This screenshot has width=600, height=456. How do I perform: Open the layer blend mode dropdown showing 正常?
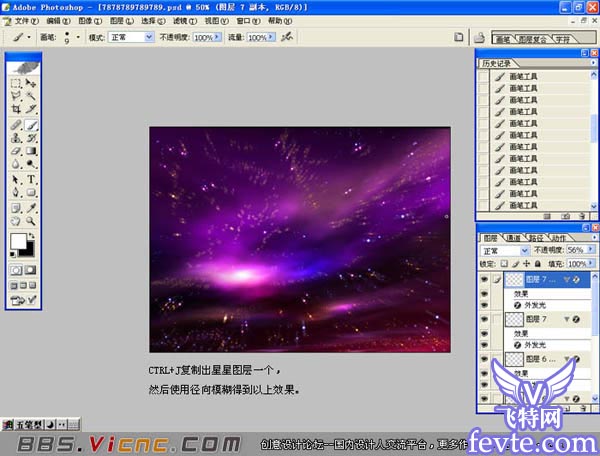click(x=502, y=251)
